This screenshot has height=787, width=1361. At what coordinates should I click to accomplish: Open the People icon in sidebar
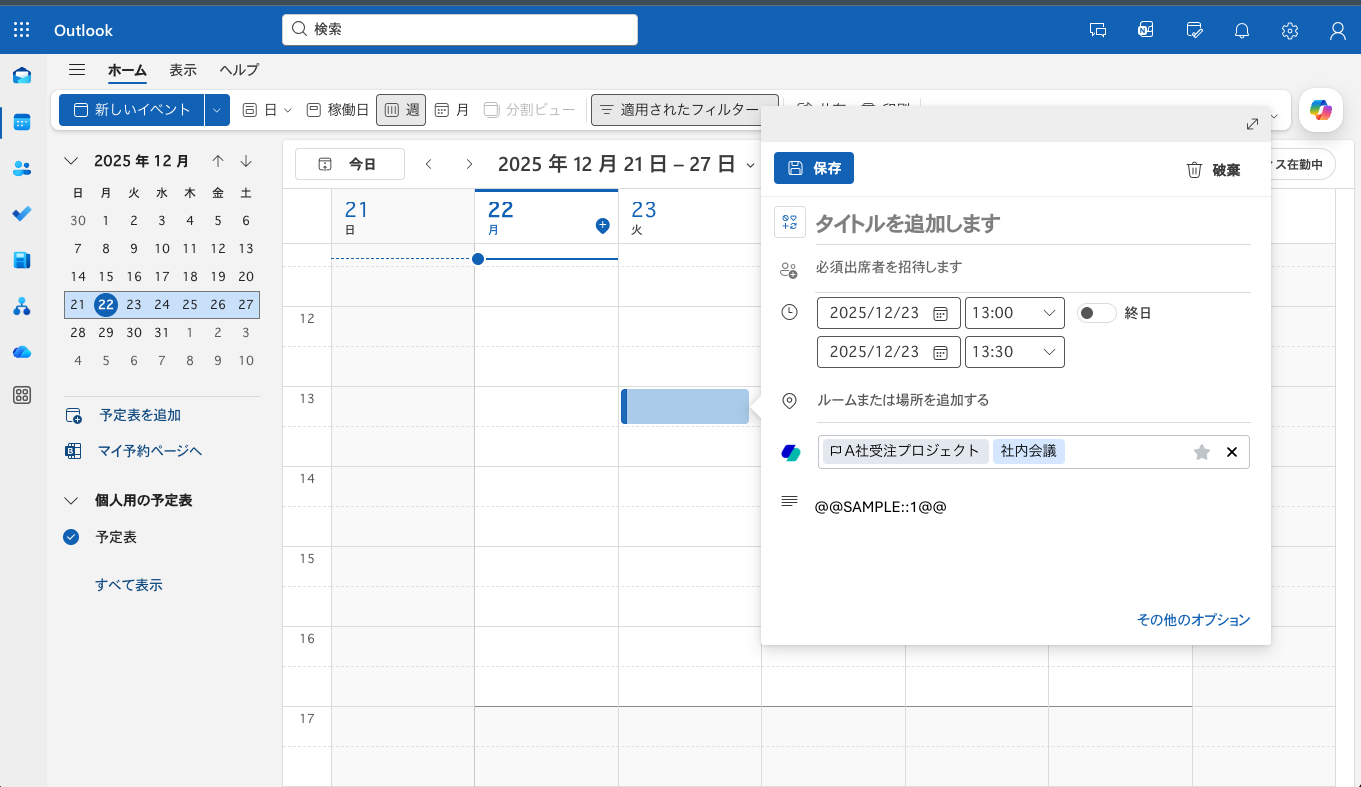point(21,168)
